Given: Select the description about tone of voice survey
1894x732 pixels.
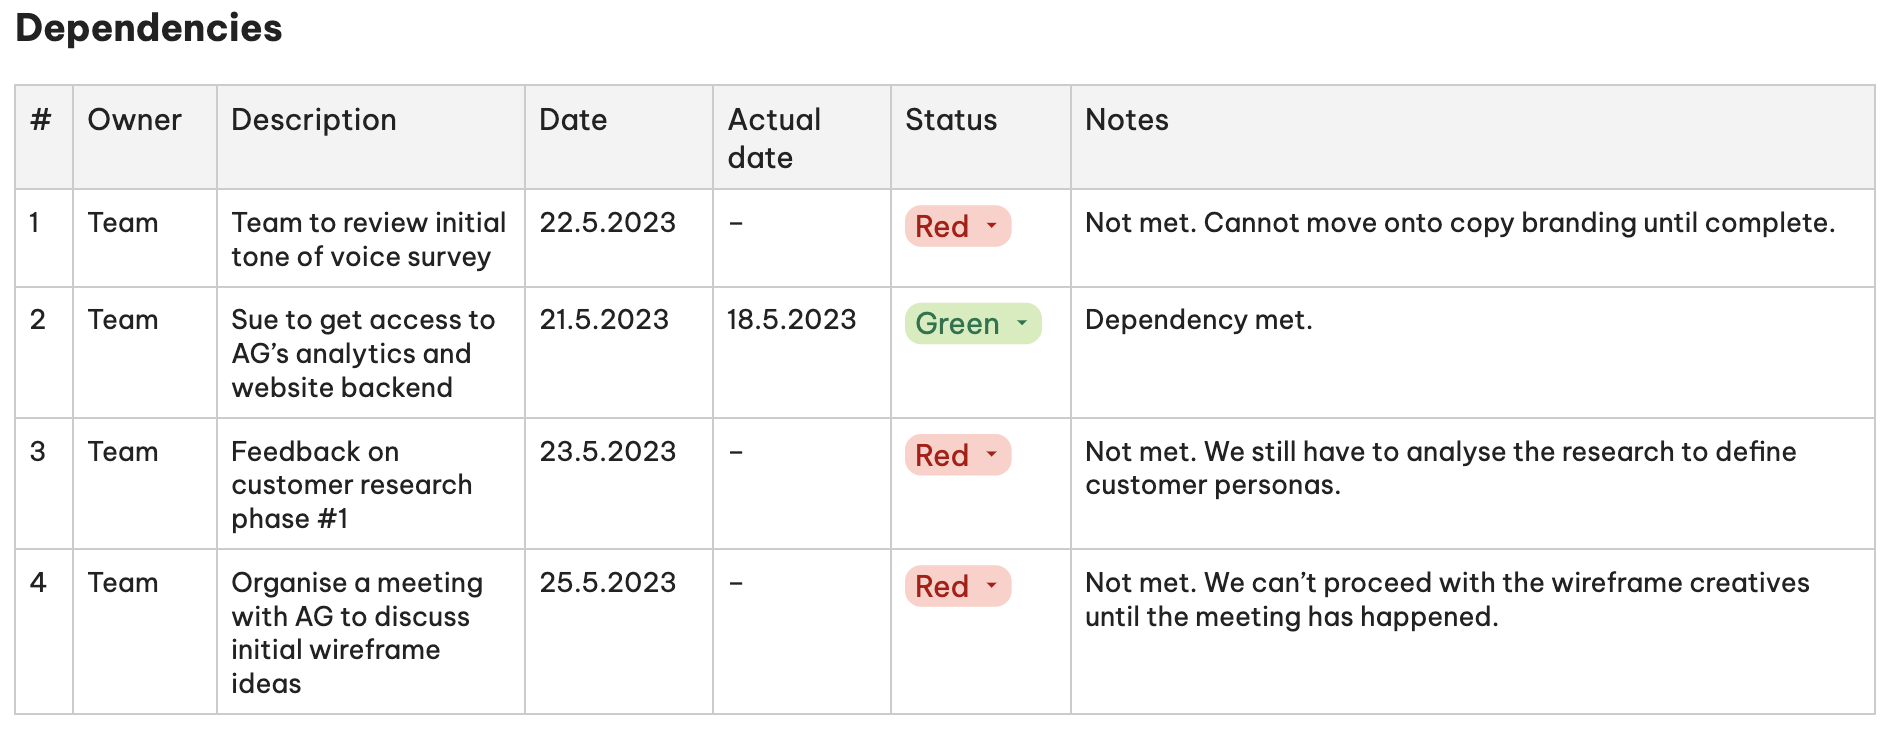Looking at the screenshot, I should (x=368, y=239).
